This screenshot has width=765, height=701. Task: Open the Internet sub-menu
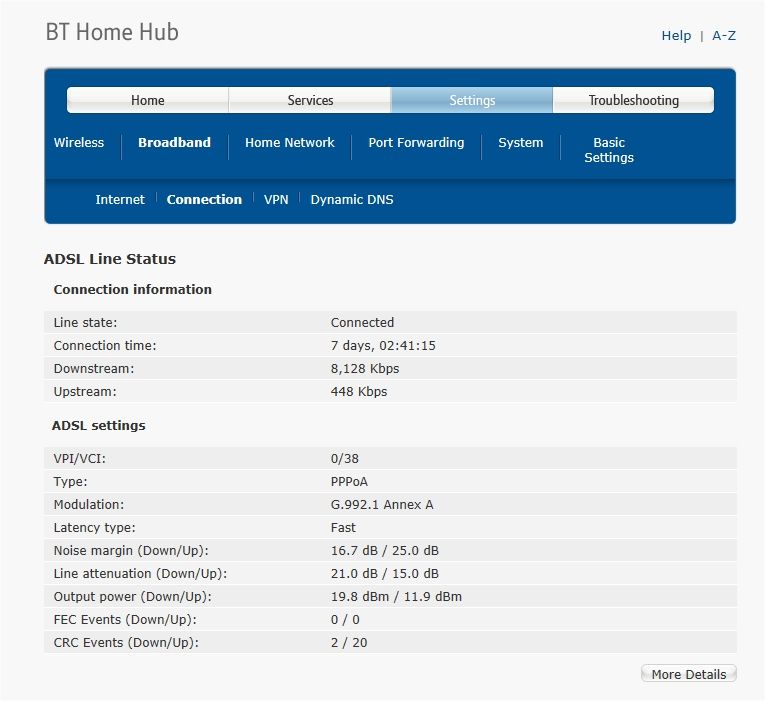click(x=120, y=200)
